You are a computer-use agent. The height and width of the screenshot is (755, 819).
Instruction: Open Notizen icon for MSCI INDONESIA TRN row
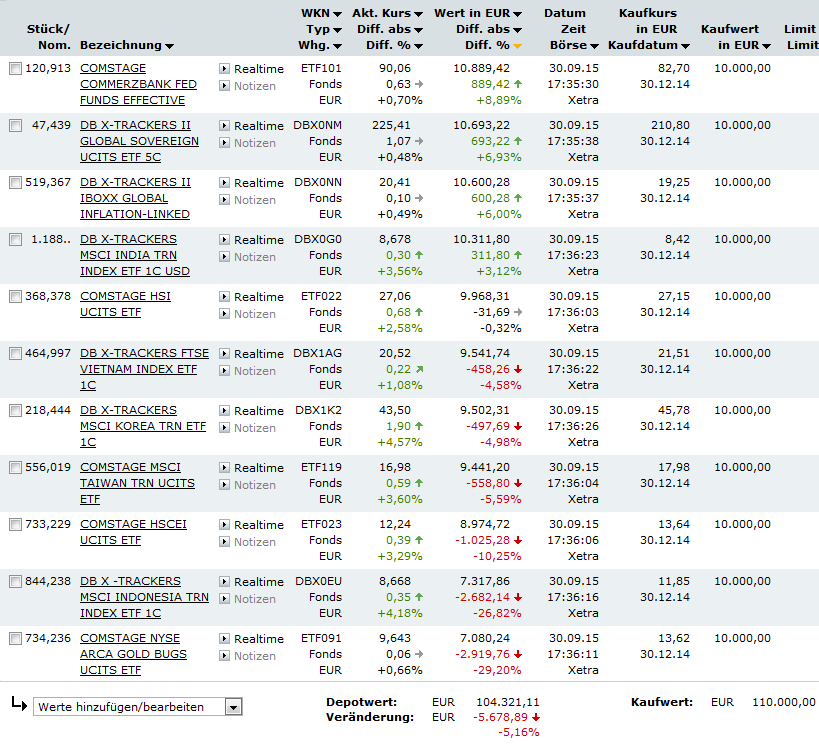point(224,598)
